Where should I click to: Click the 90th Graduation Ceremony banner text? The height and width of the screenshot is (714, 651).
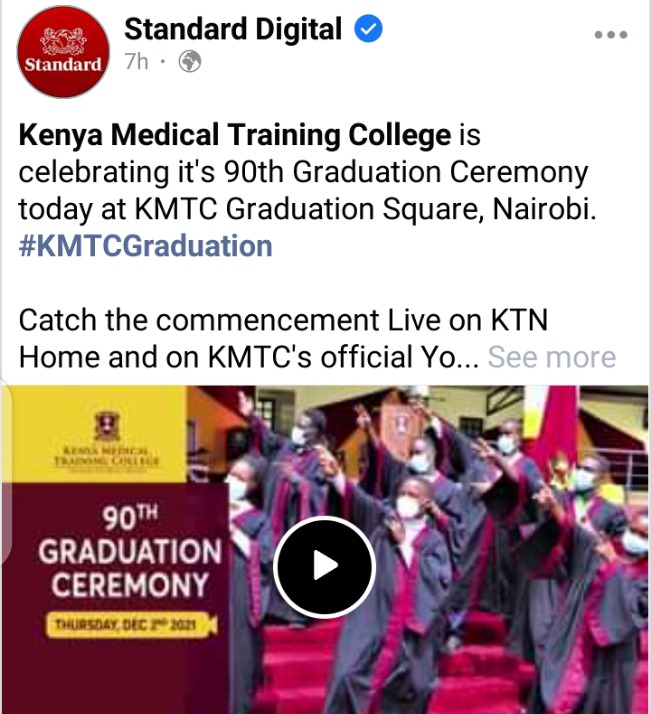pos(130,552)
